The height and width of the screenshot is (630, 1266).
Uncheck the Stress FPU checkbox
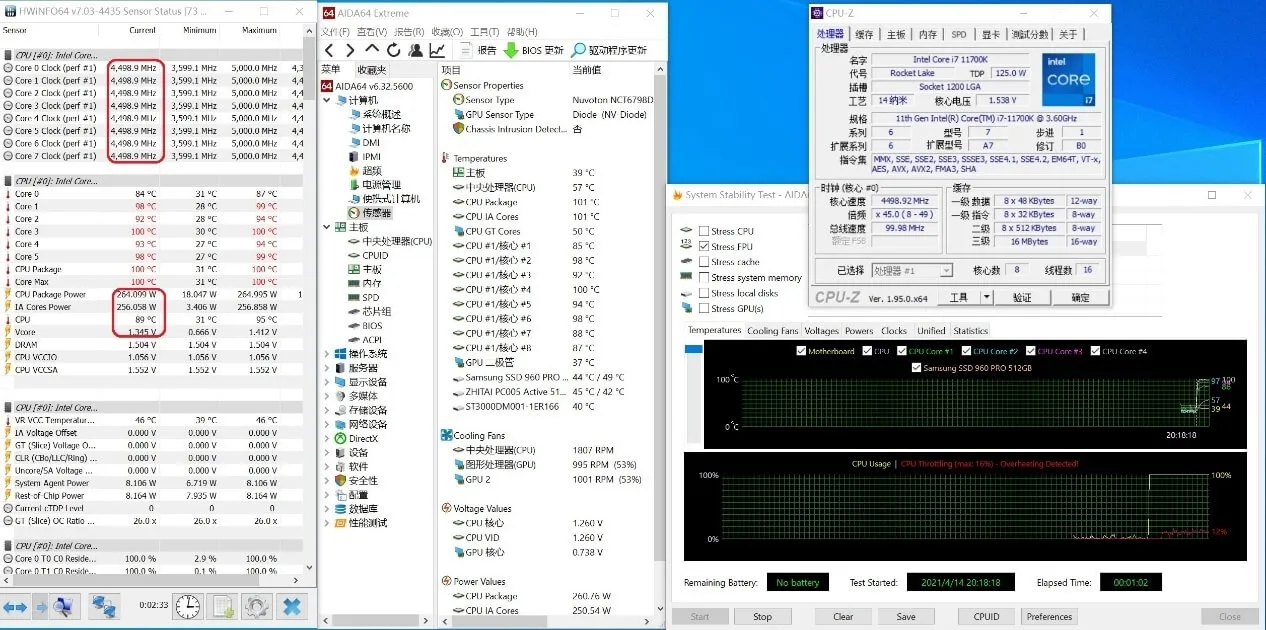tap(704, 246)
